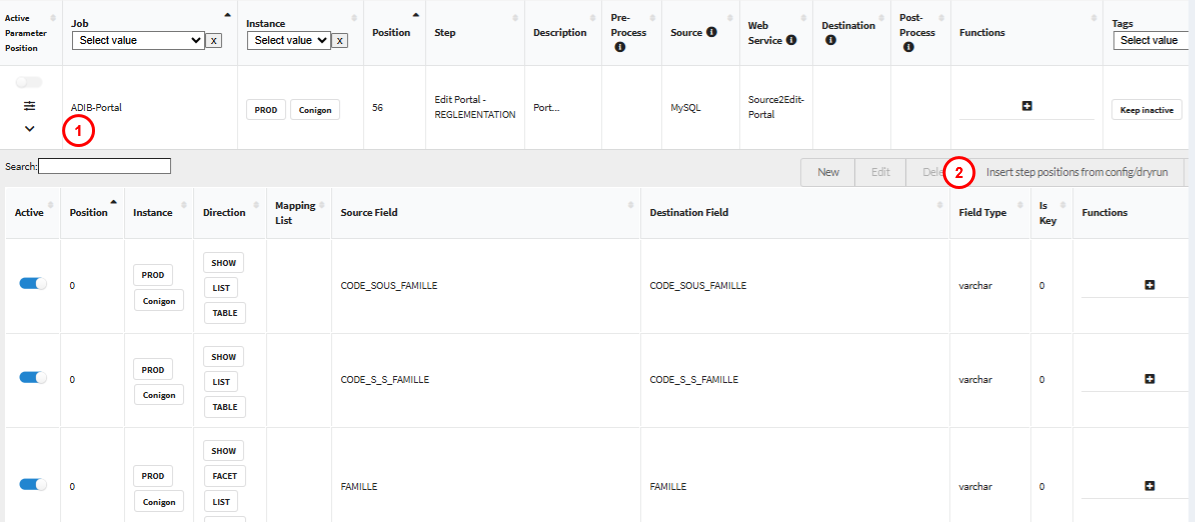Click the Destination column info icon
This screenshot has width=1195, height=522.
(x=829, y=40)
